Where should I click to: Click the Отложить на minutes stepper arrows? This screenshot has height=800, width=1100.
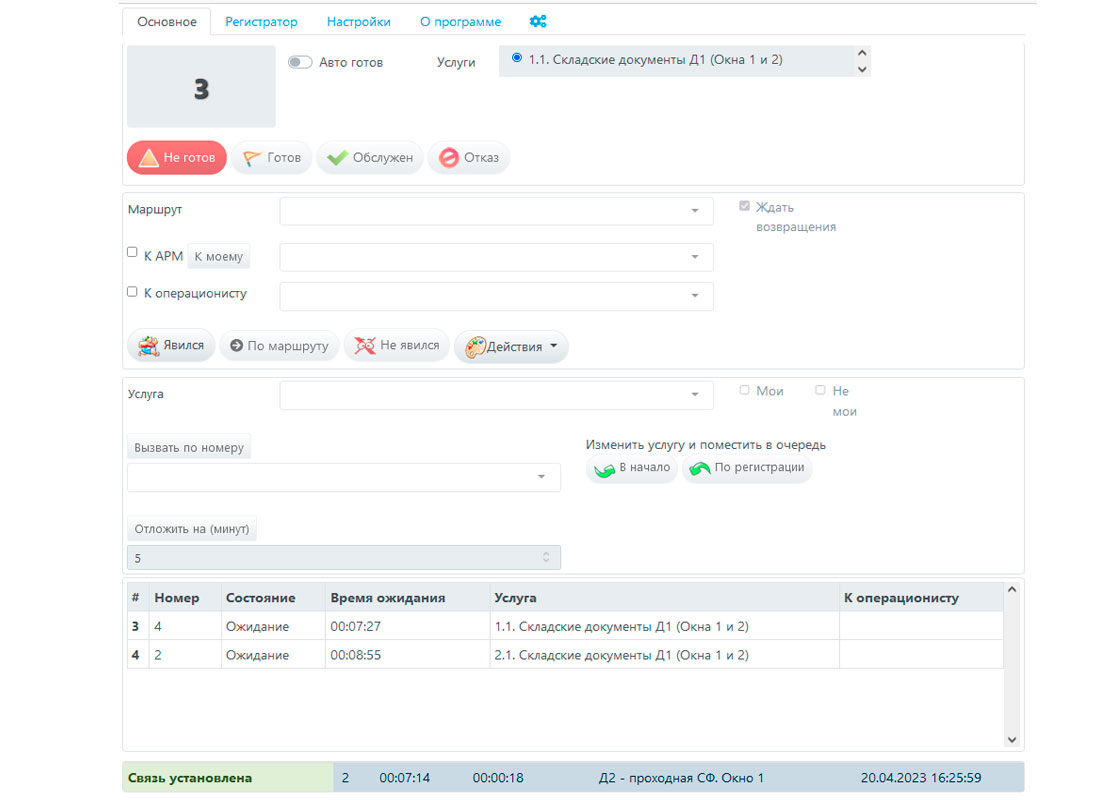546,557
